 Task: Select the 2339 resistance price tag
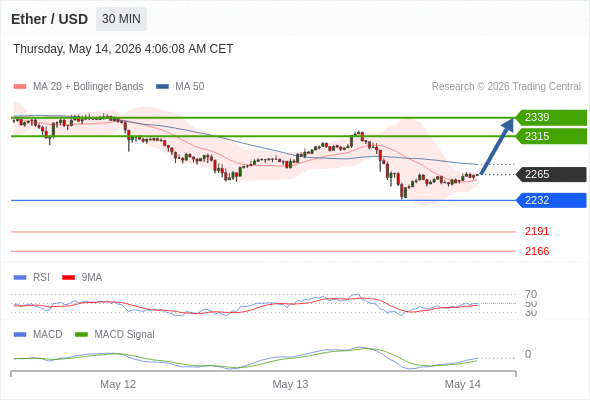click(x=551, y=117)
